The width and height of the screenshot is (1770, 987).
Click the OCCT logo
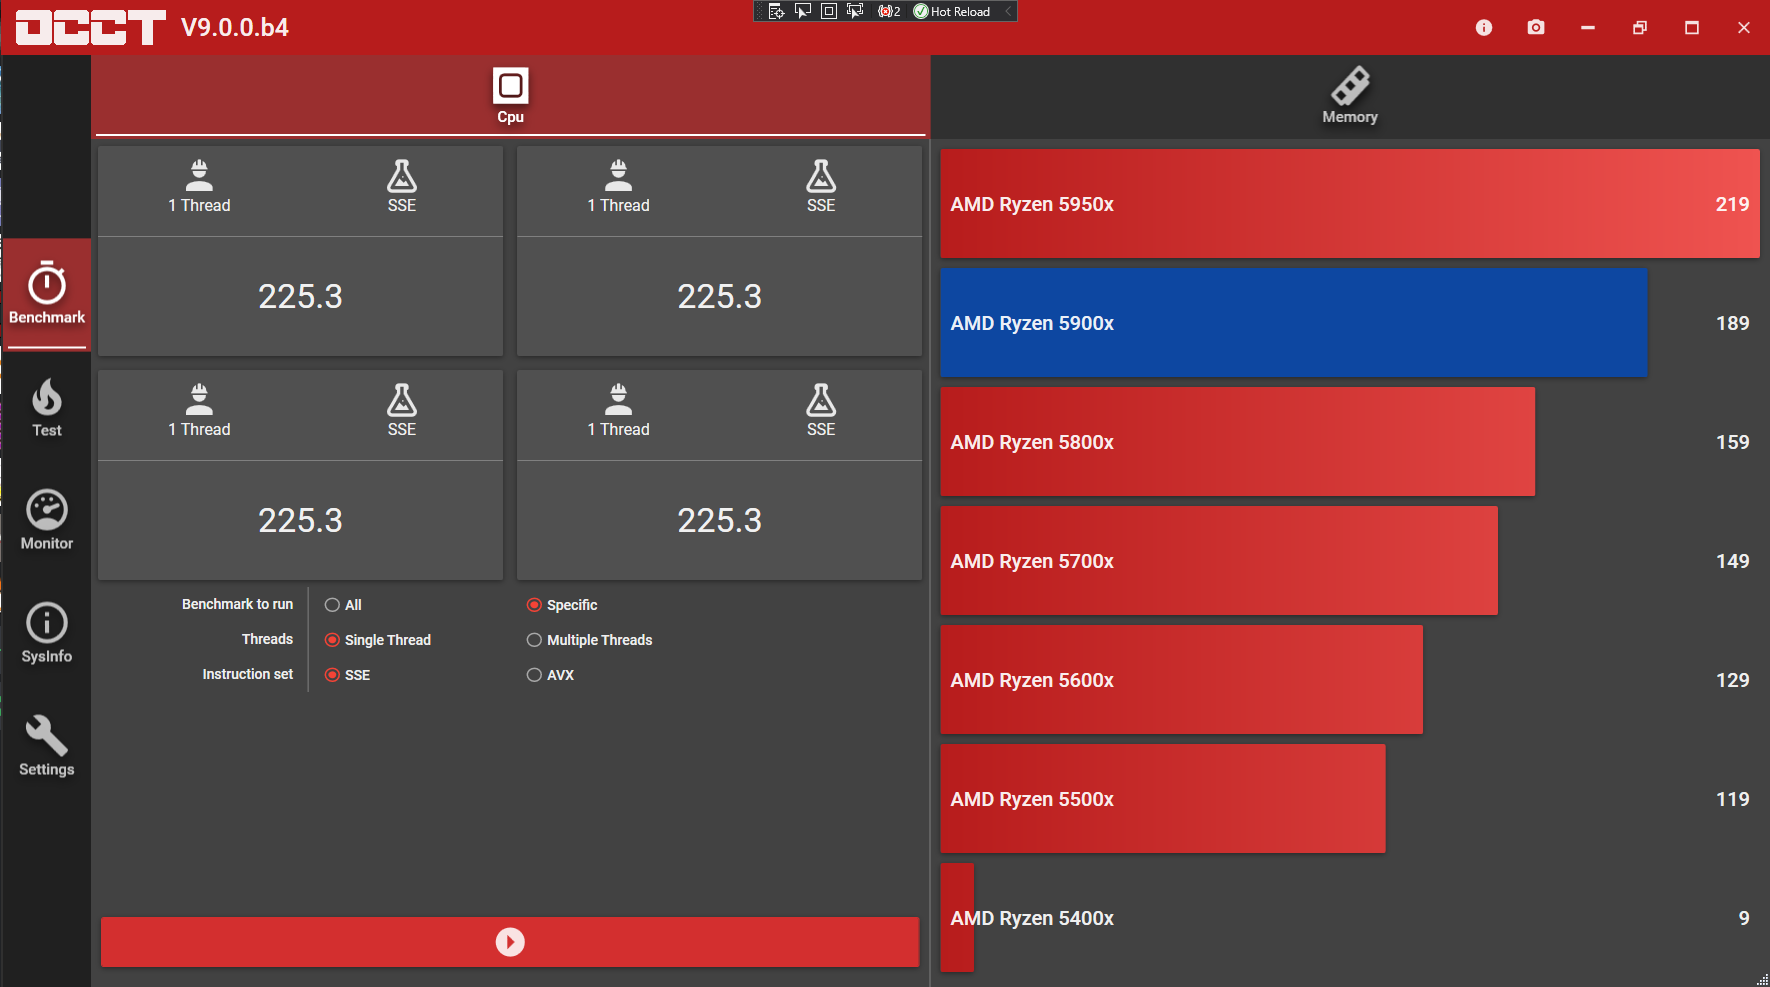[x=91, y=28]
